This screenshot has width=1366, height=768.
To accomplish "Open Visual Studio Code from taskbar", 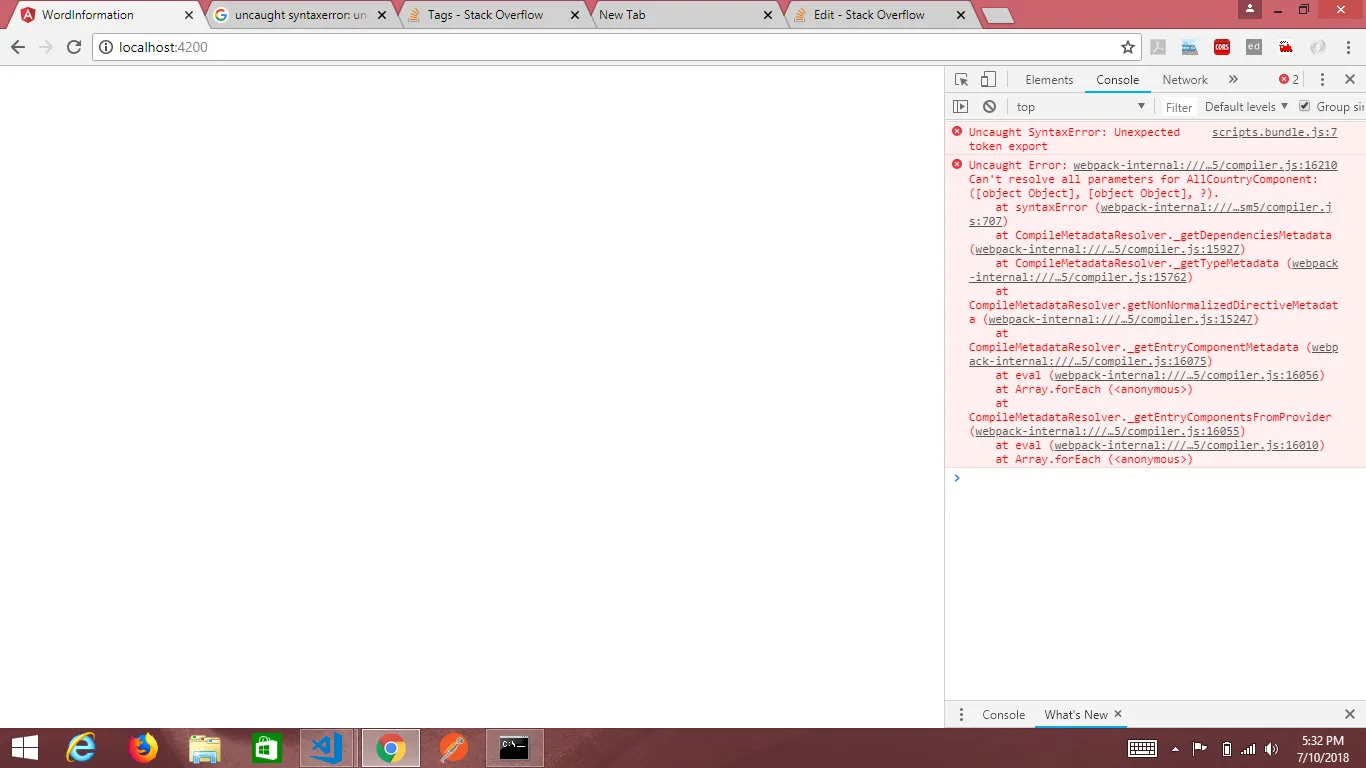I will tap(327, 748).
